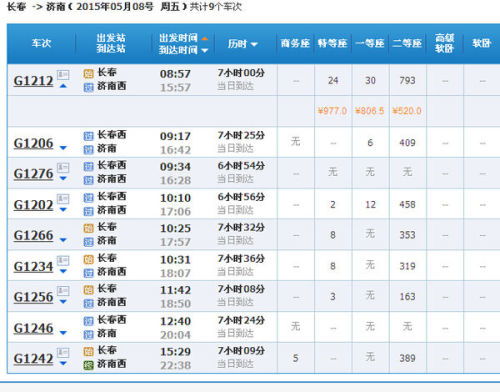
Task: Click 特等座 column header
Action: tap(333, 43)
